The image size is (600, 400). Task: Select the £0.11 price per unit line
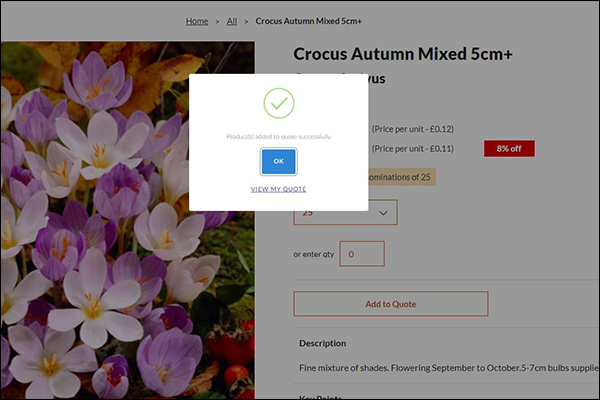(x=412, y=149)
